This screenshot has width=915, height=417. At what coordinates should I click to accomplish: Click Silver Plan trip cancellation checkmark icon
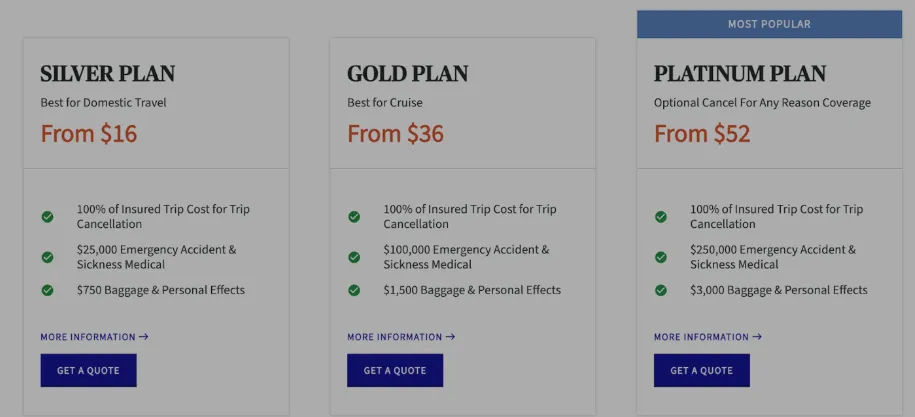[x=47, y=217]
